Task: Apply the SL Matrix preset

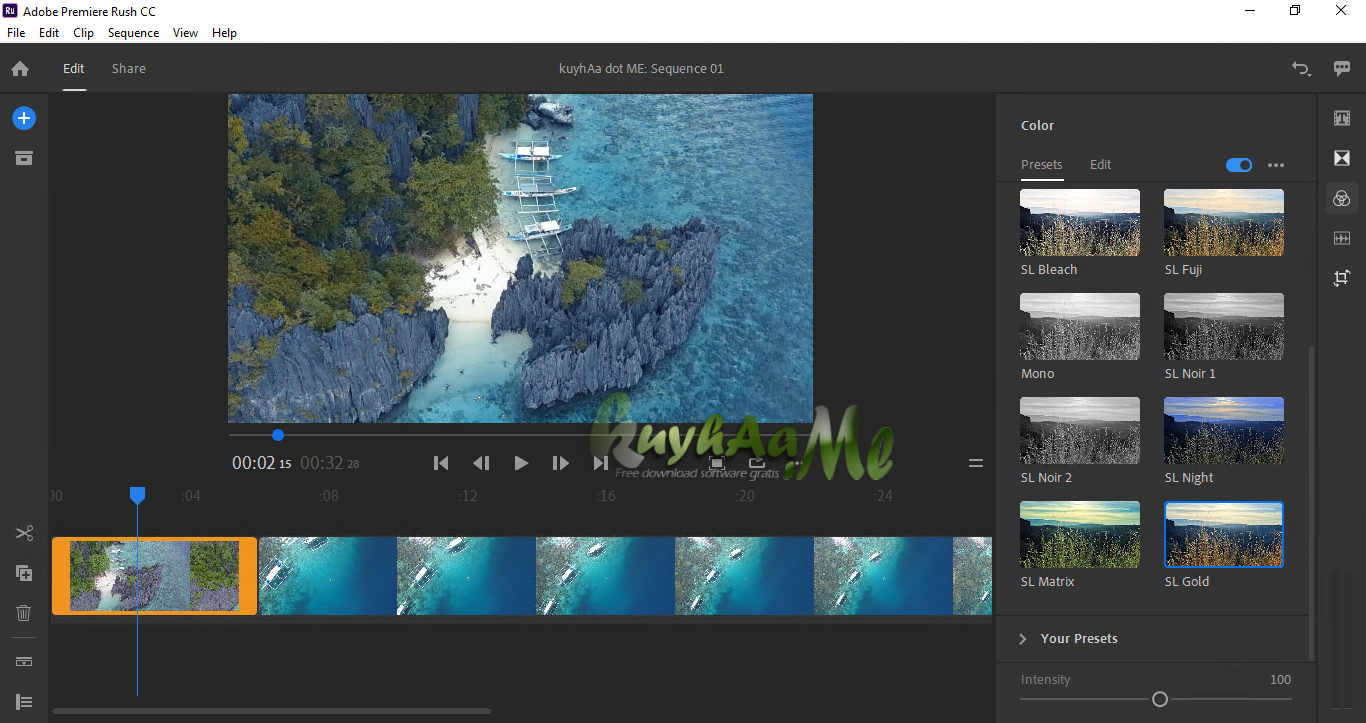Action: 1080,535
